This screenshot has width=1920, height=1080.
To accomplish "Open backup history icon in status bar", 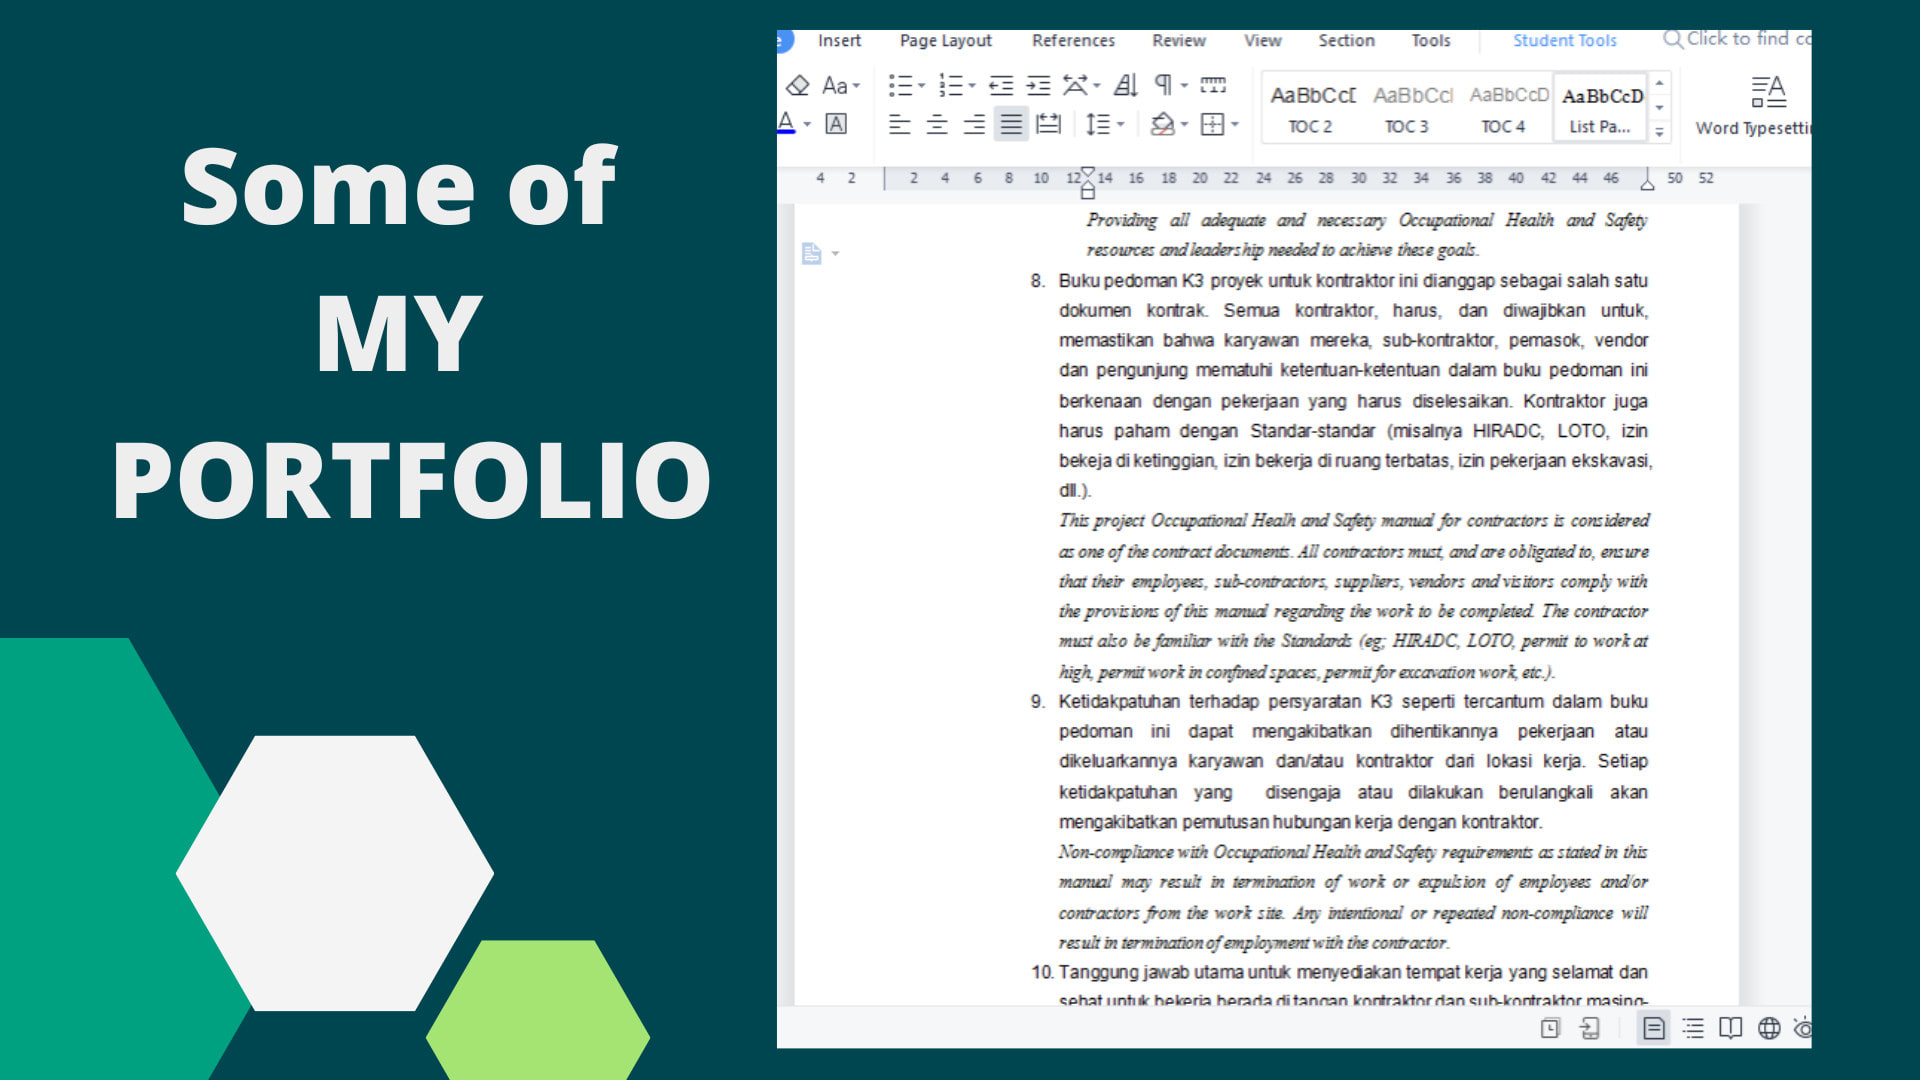I will point(1550,1028).
